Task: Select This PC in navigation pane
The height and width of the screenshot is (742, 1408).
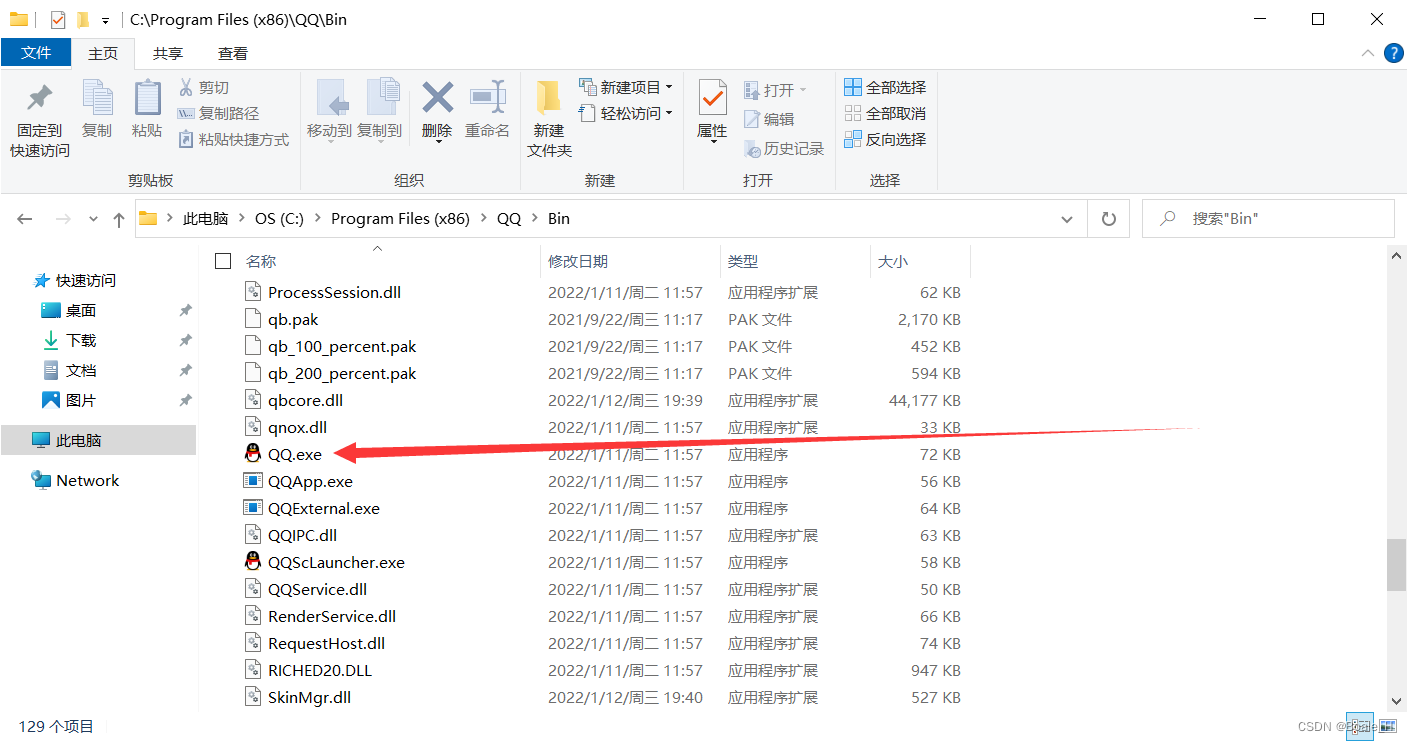Action: [x=79, y=440]
